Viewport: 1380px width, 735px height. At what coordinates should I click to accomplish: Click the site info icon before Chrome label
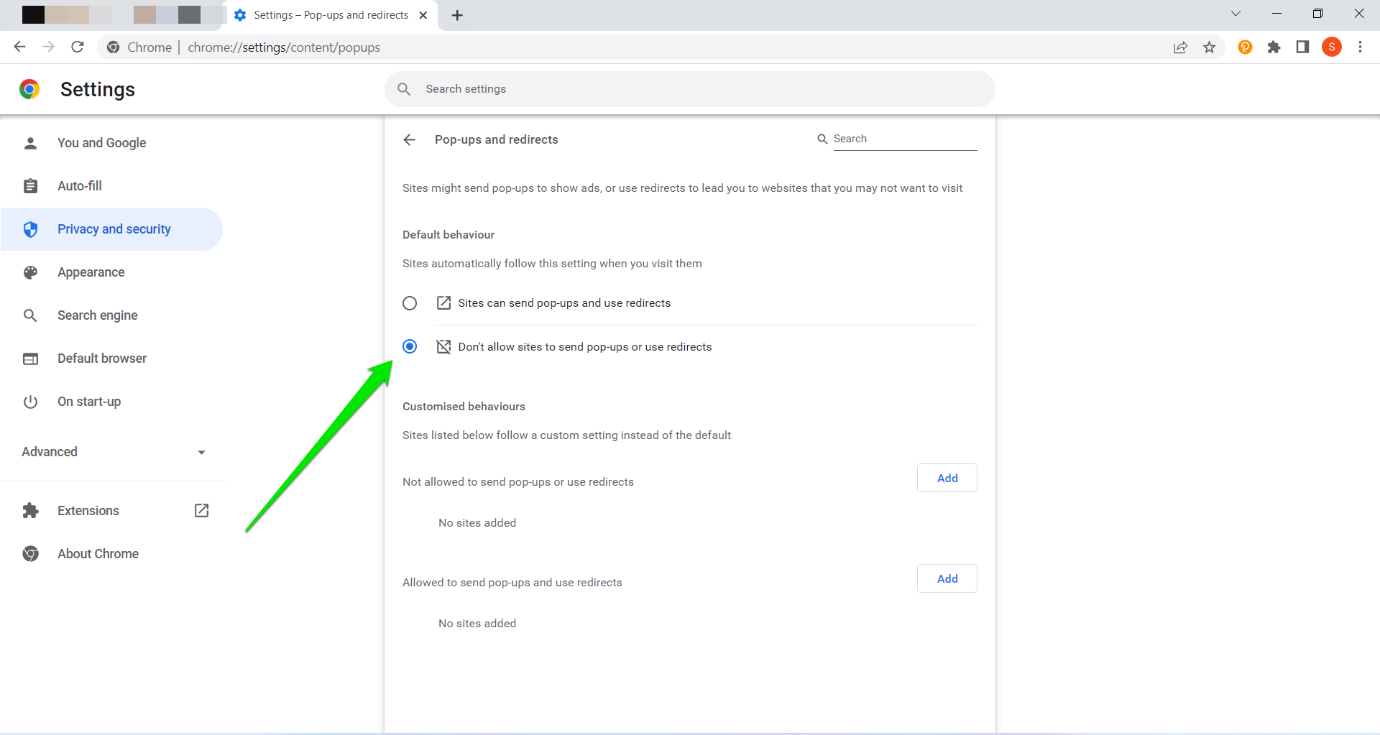point(113,47)
